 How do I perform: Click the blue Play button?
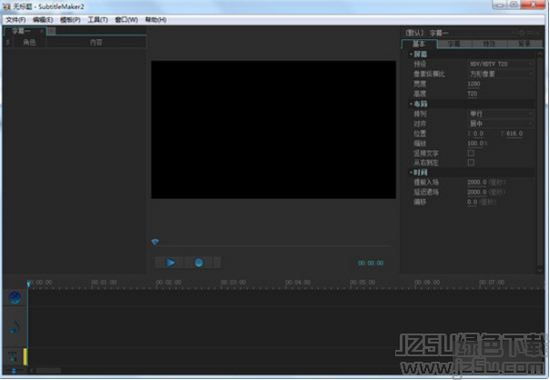pyautogui.click(x=170, y=262)
